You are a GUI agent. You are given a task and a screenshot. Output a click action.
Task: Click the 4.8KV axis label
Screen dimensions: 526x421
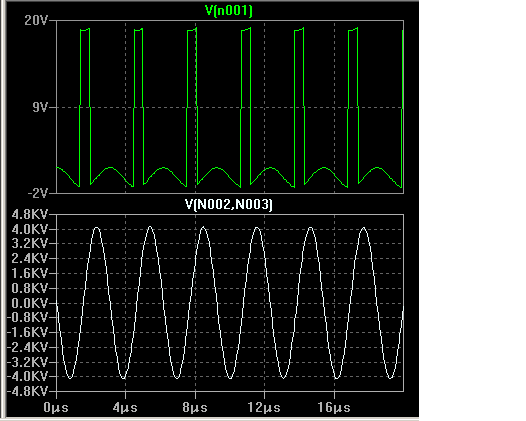30,214
